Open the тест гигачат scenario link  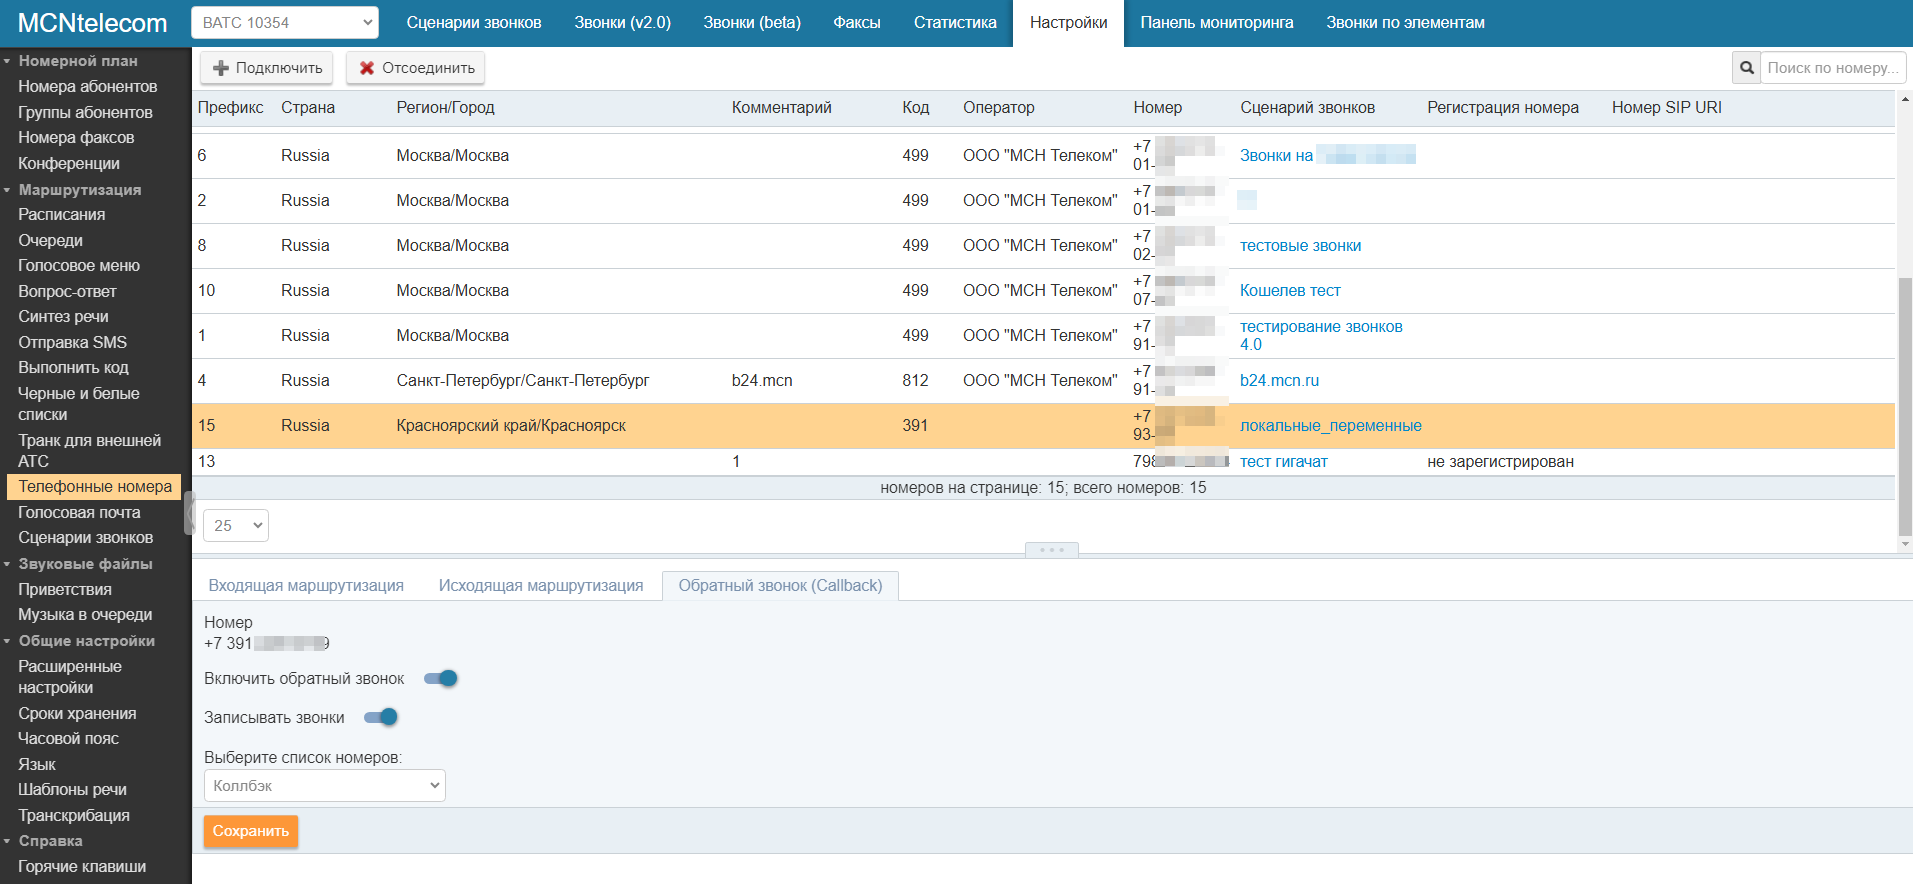[x=1284, y=462]
